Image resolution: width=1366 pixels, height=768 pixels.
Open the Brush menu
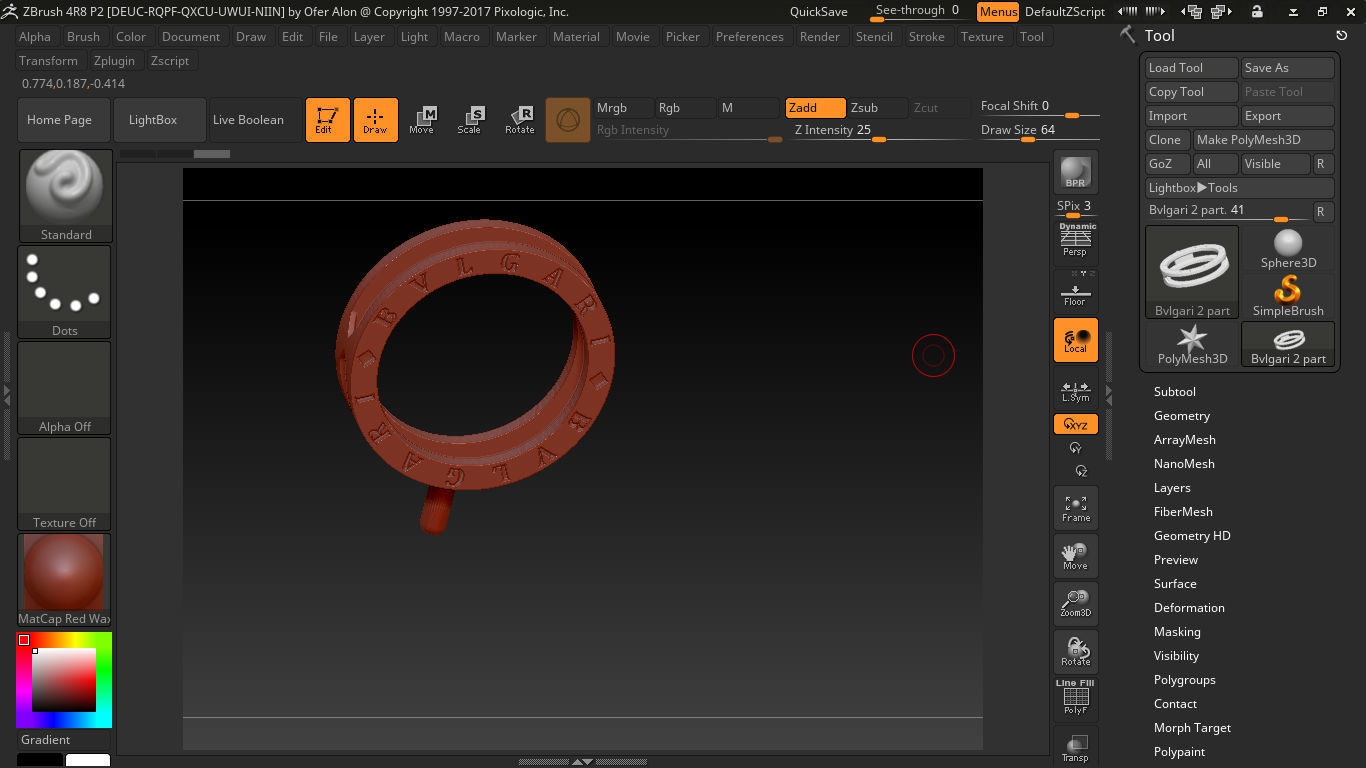tap(83, 36)
